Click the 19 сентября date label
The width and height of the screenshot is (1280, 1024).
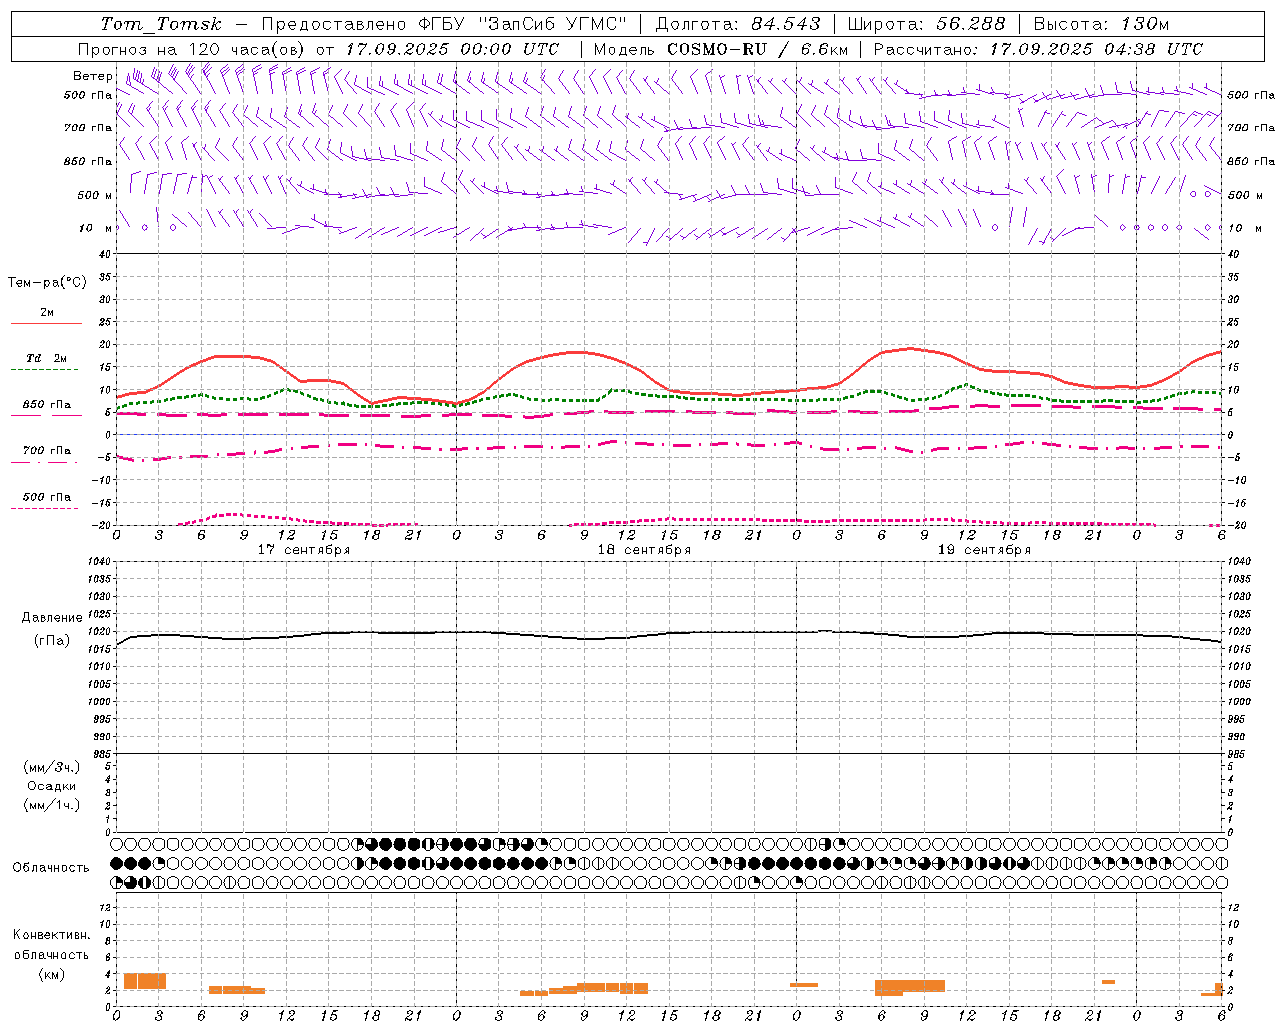(x=984, y=550)
